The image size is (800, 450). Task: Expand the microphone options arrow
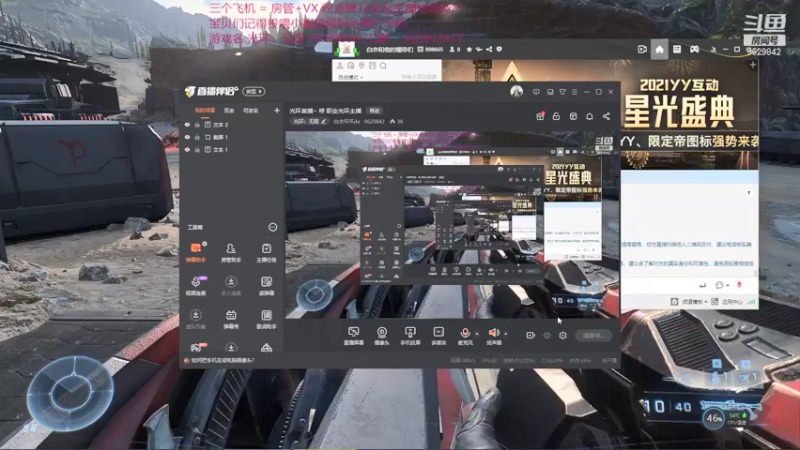(x=477, y=334)
